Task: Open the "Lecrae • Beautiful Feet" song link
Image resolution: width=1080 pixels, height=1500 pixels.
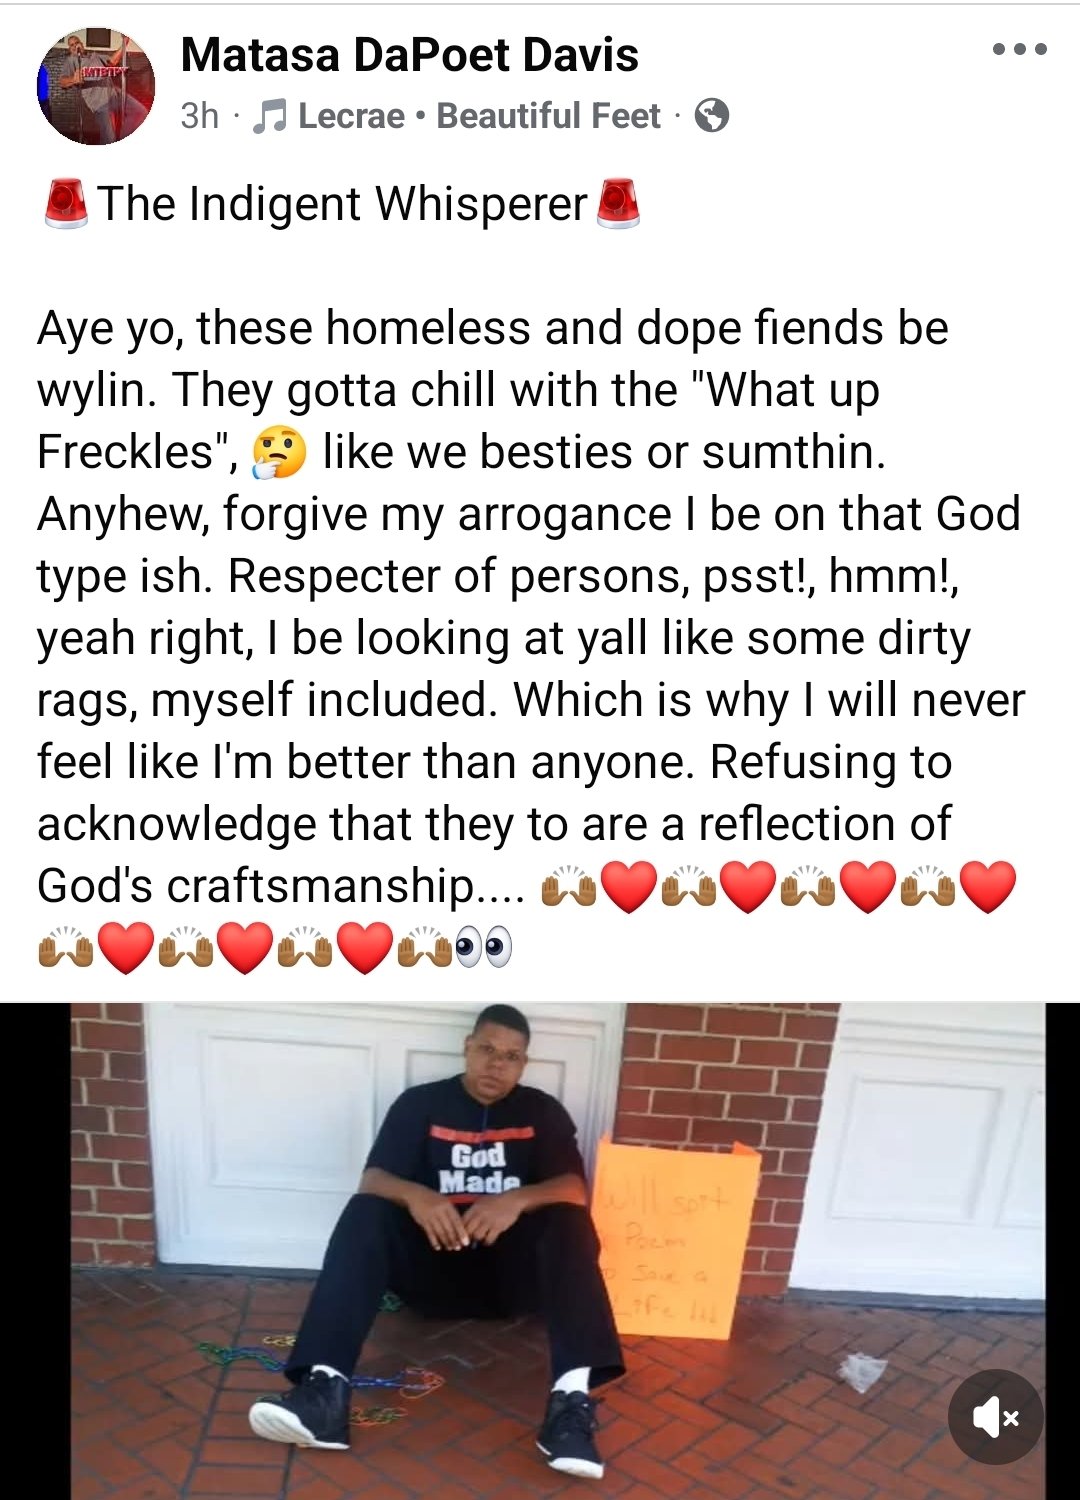Action: [x=479, y=116]
